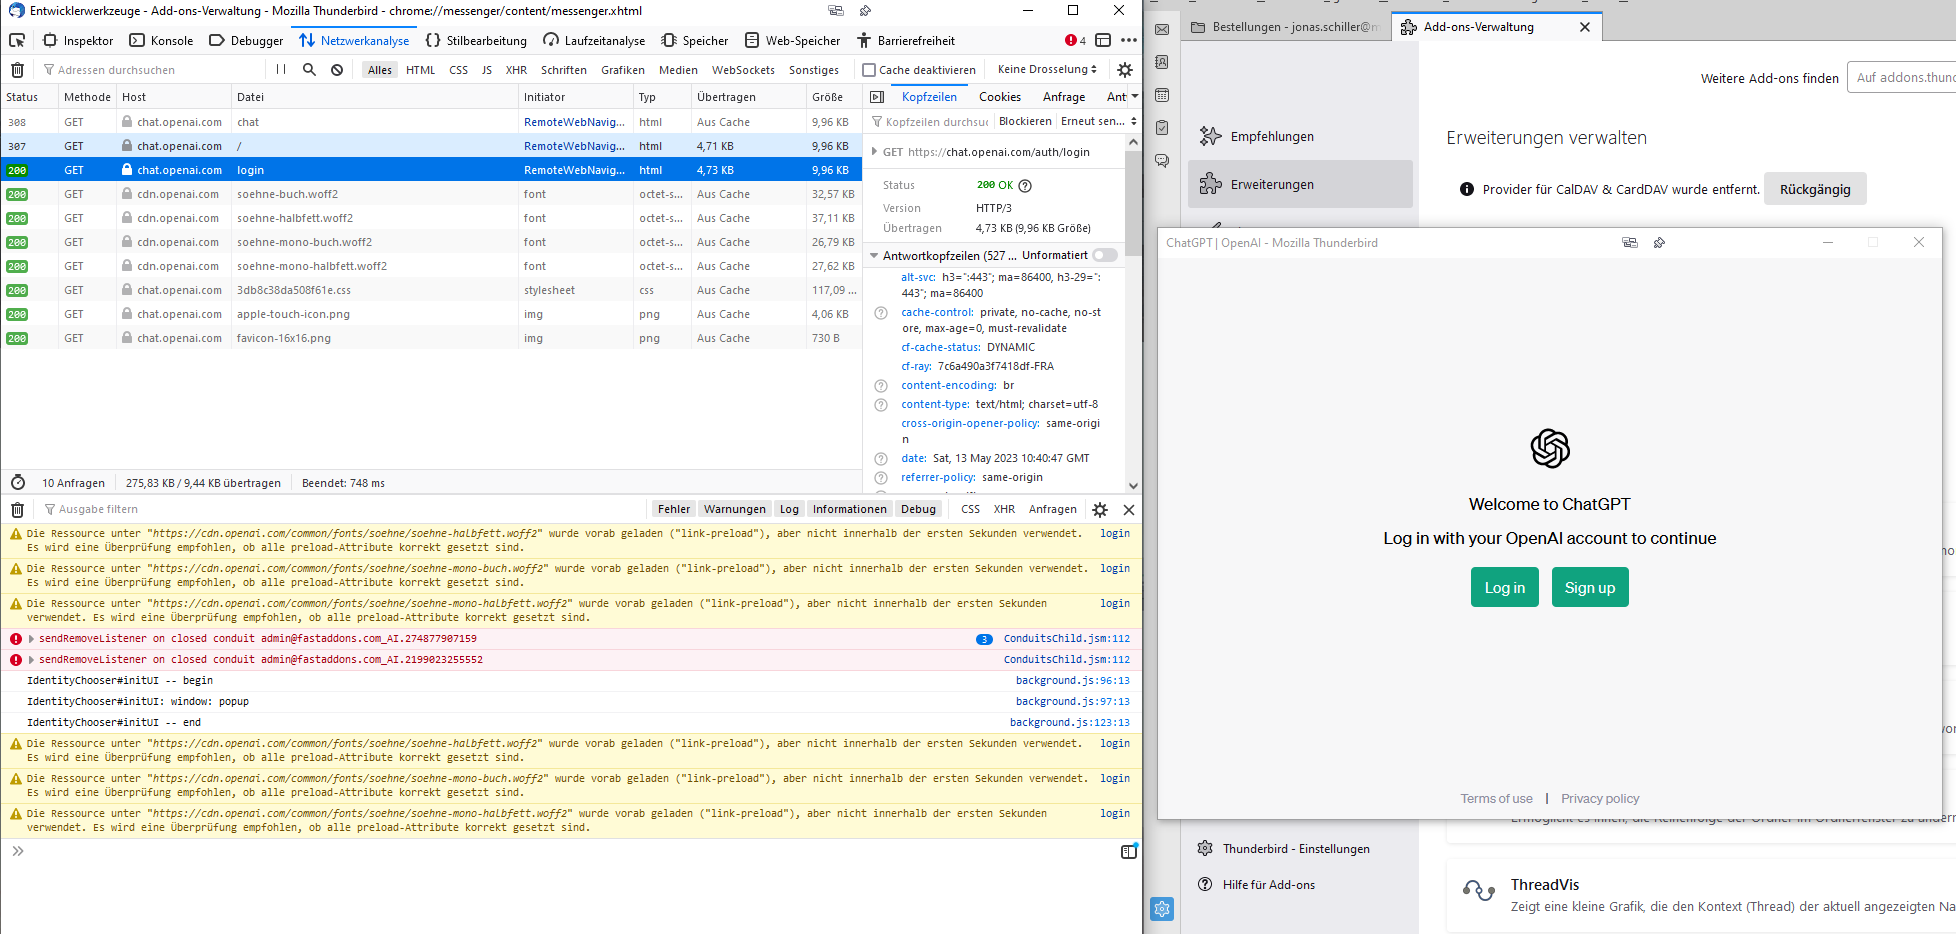Click the 'Rückgängig' button for CalDAV removal
Viewport: 1956px width, 934px height.
pos(1814,188)
